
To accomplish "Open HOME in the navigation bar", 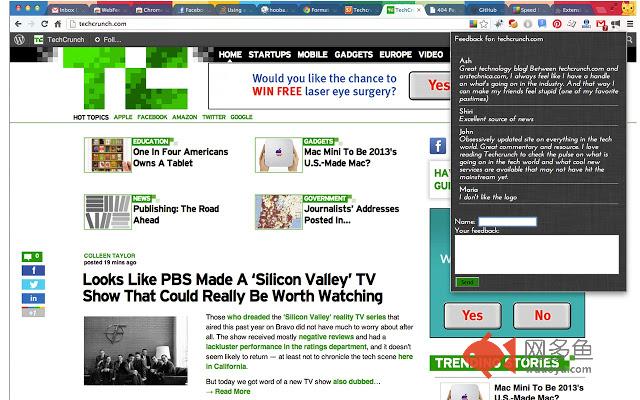I will pyautogui.click(x=230, y=55).
